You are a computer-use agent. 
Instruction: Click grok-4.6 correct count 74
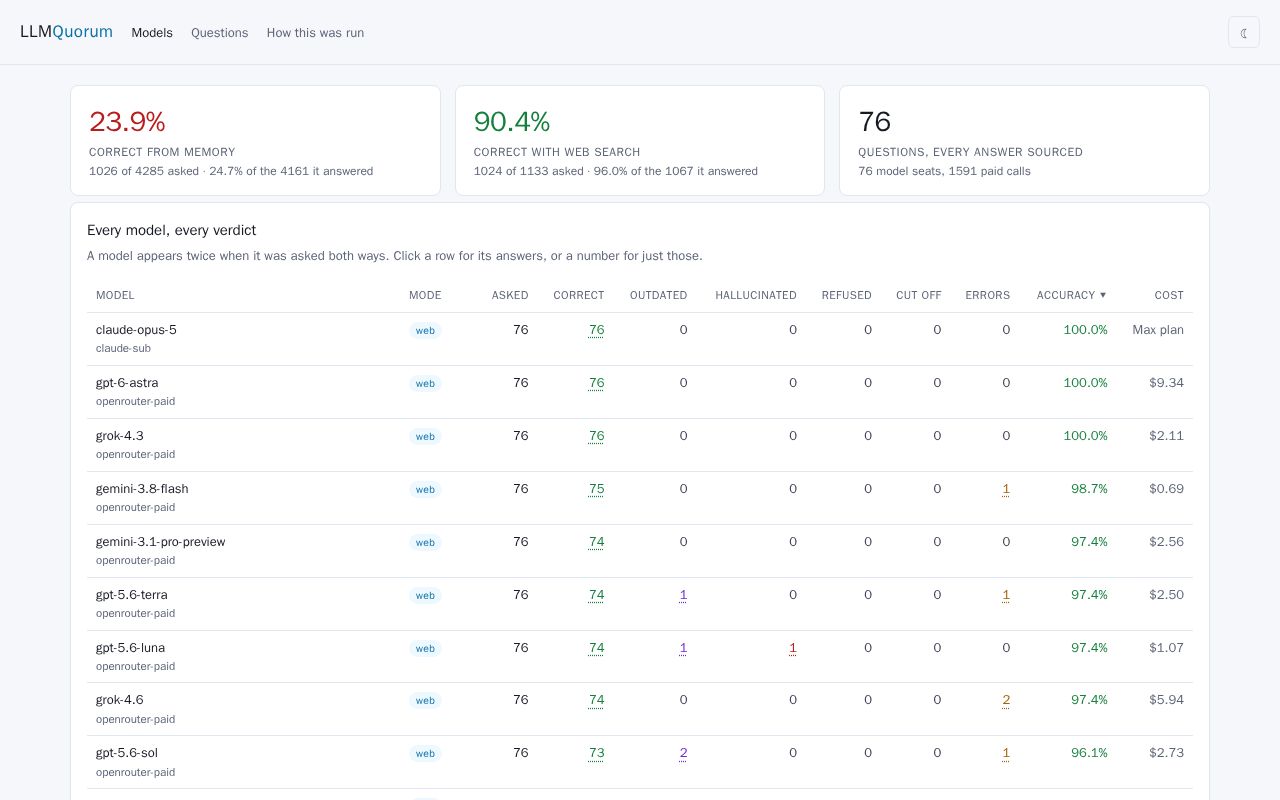[x=596, y=700]
